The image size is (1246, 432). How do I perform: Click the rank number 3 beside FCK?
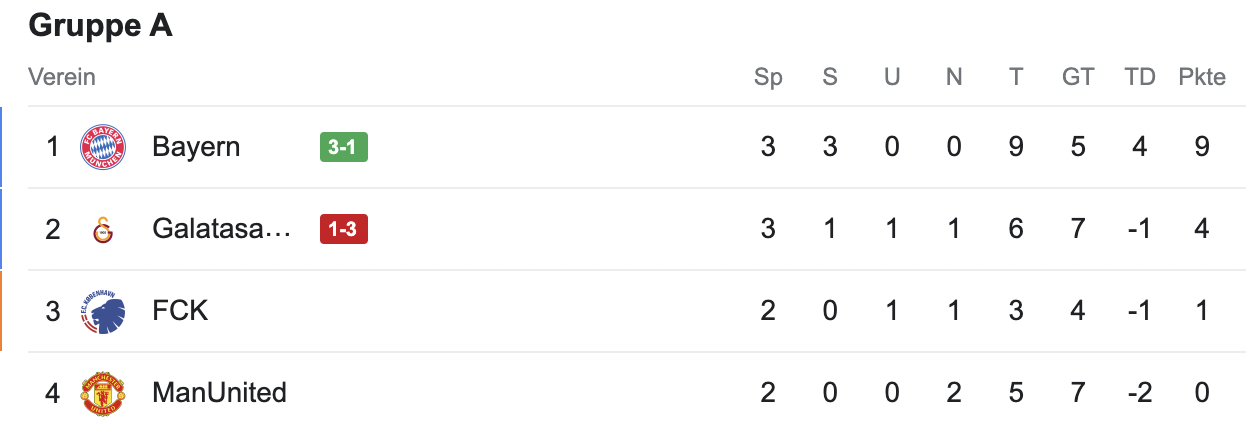coord(53,312)
